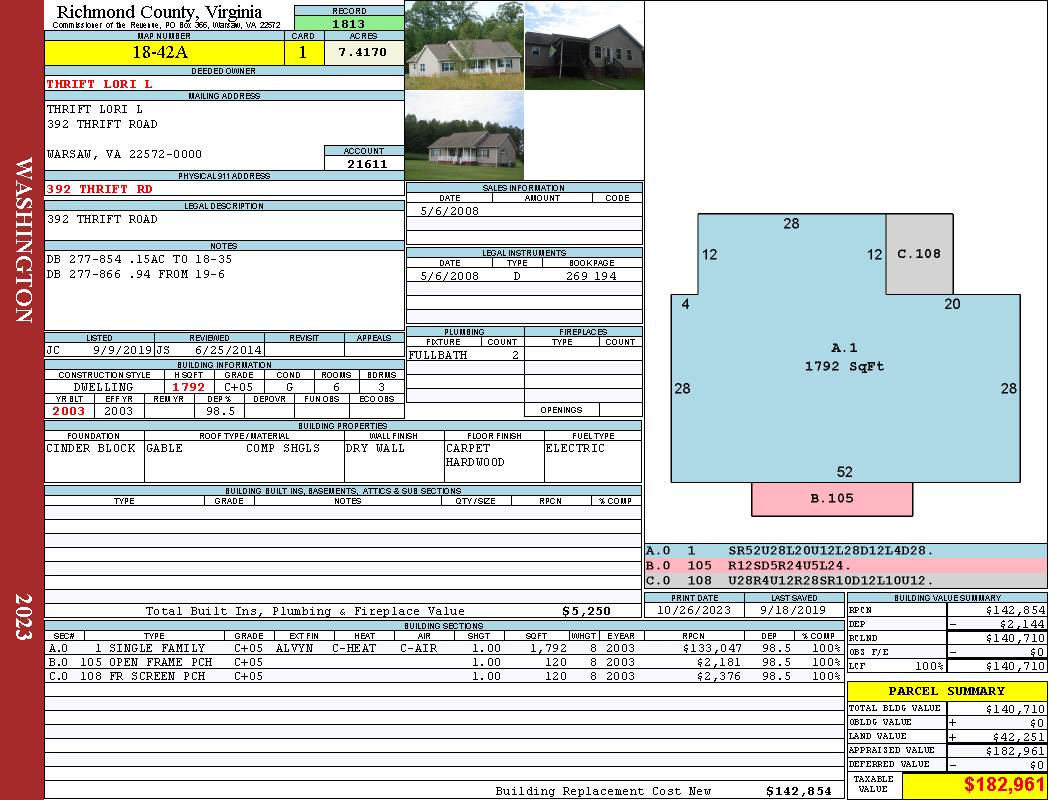Select last saved date 9/18/2019
Screen dimensions: 1050x800
point(793,611)
